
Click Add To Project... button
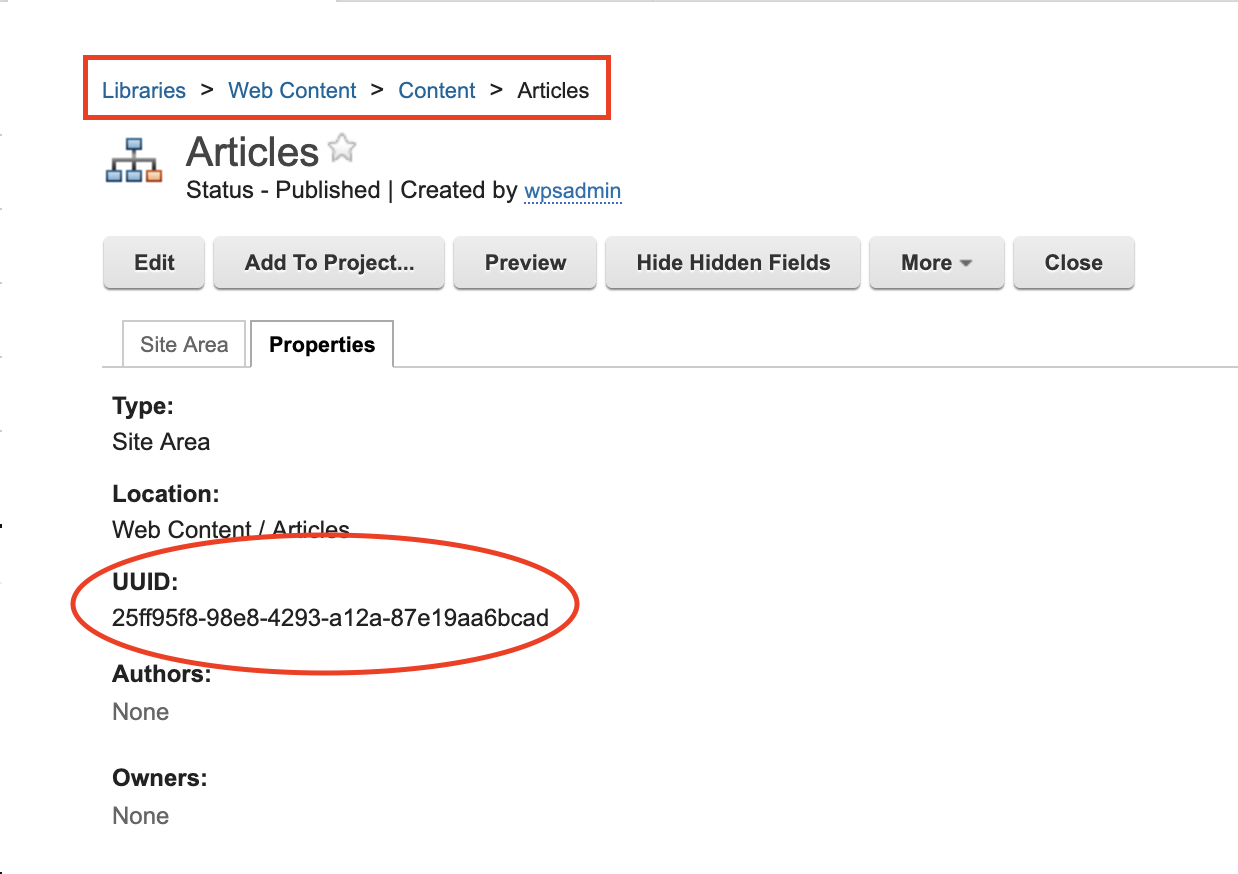[x=329, y=263]
